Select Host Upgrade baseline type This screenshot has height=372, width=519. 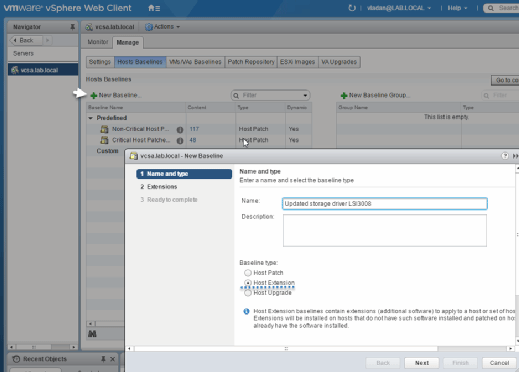[x=247, y=293]
